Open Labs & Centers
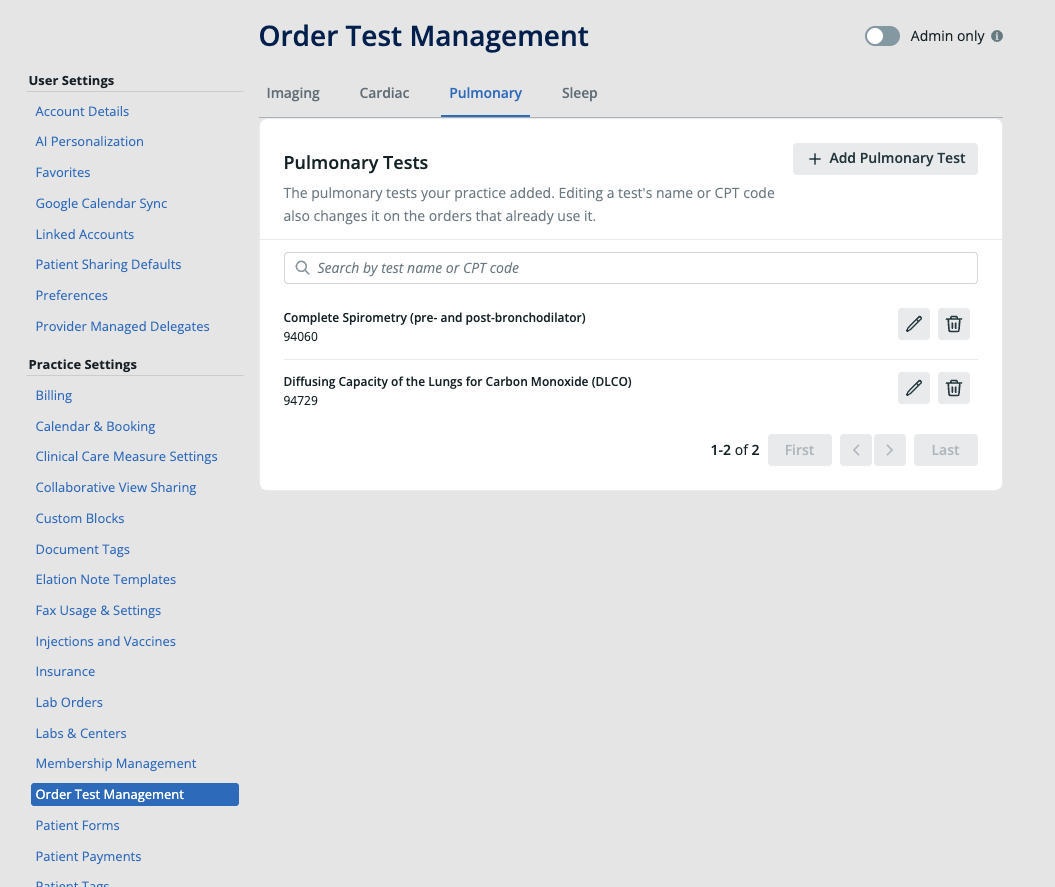This screenshot has width=1055, height=887. 81,734
